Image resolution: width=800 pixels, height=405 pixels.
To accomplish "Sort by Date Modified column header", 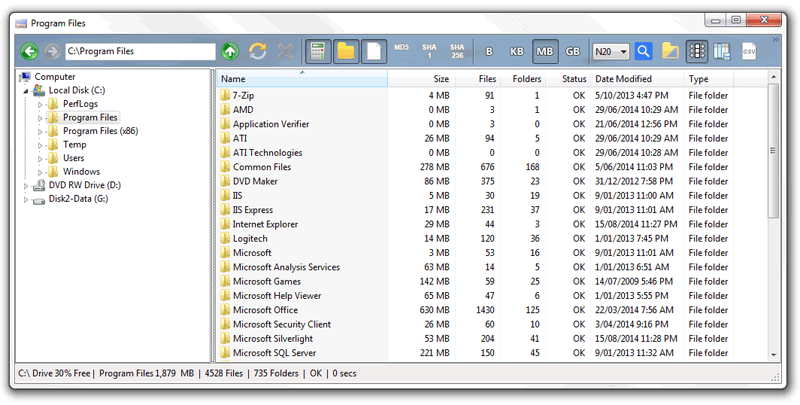I will click(x=637, y=79).
